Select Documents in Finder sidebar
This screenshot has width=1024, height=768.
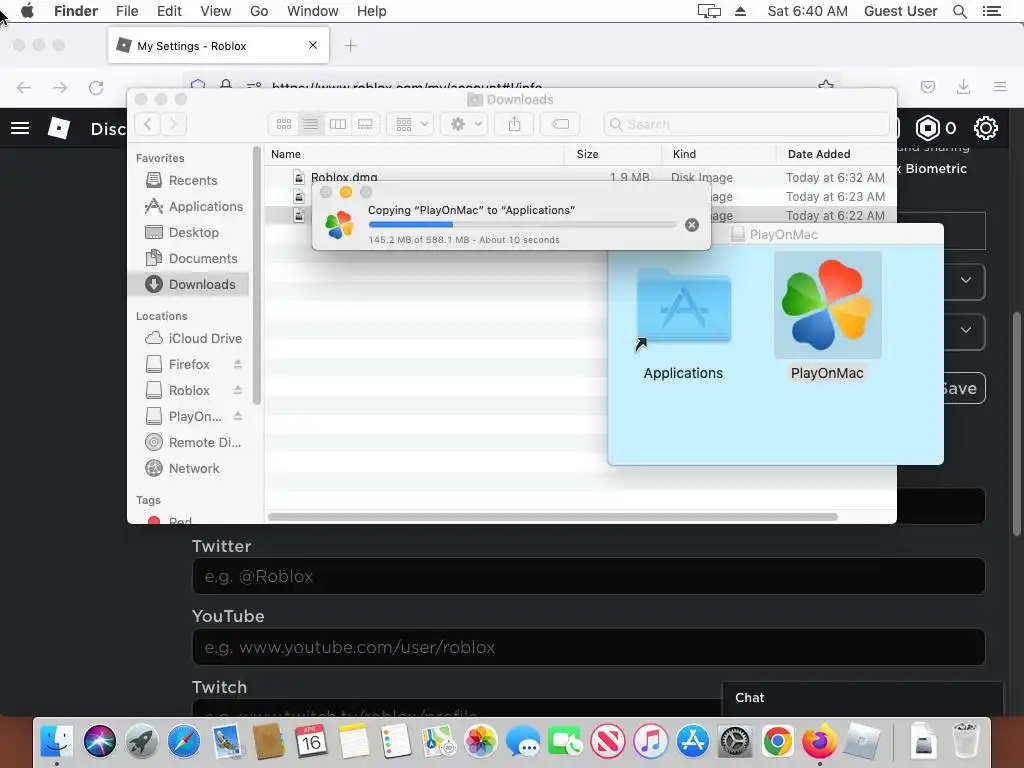click(191, 259)
